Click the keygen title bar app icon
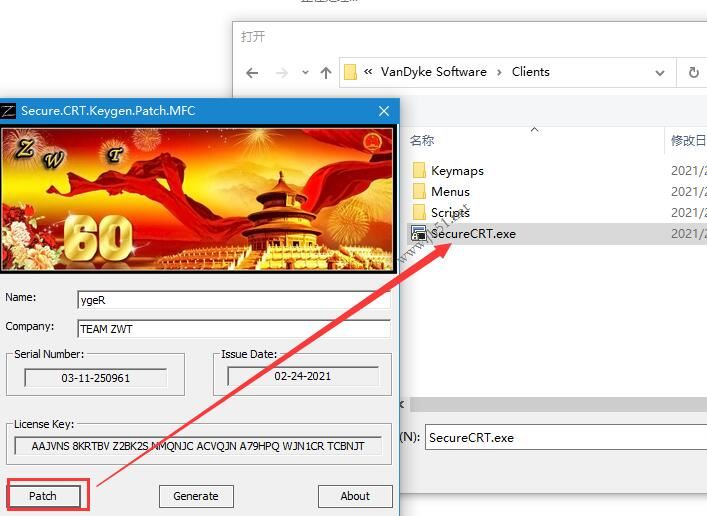The width and height of the screenshot is (707, 516). 8,111
